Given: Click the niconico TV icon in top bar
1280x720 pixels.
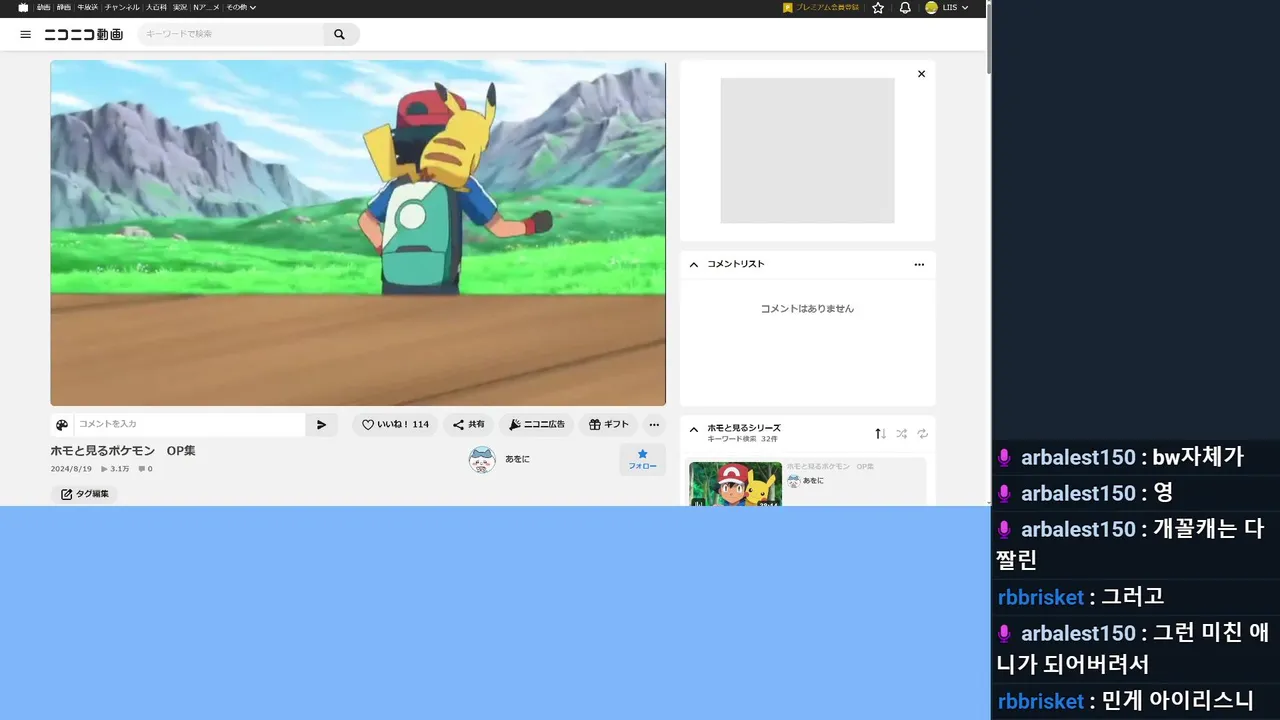Looking at the screenshot, I should coord(23,7).
